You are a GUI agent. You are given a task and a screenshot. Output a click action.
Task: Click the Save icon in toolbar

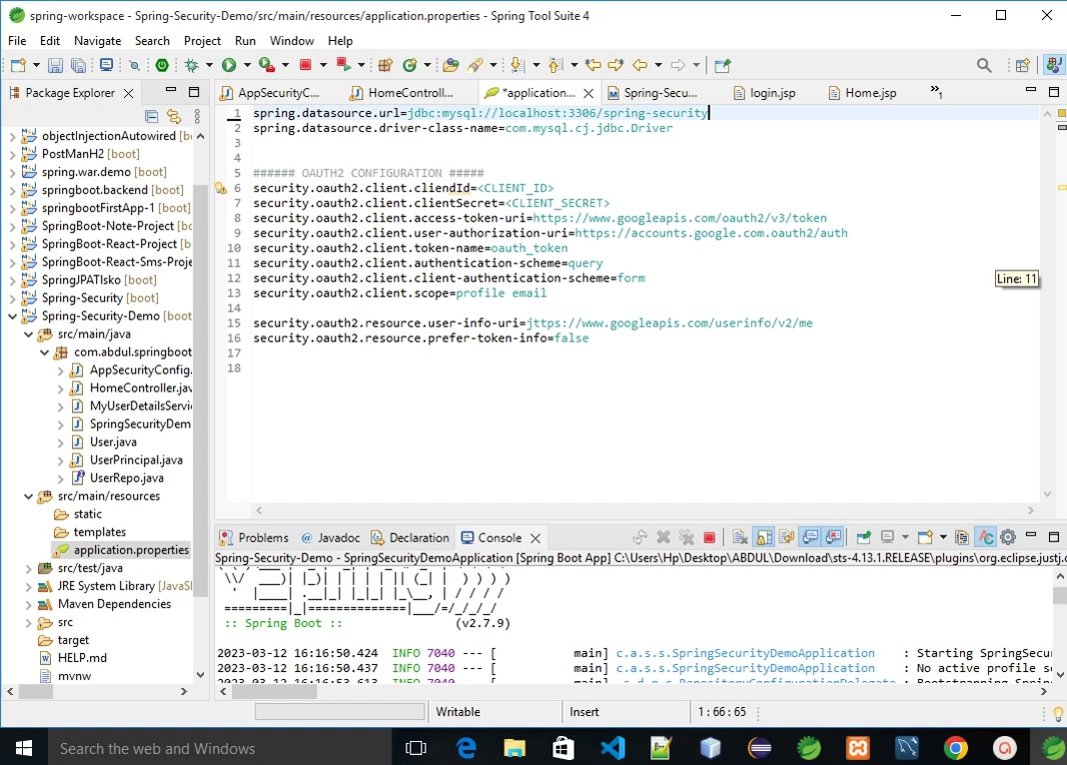tap(55, 65)
